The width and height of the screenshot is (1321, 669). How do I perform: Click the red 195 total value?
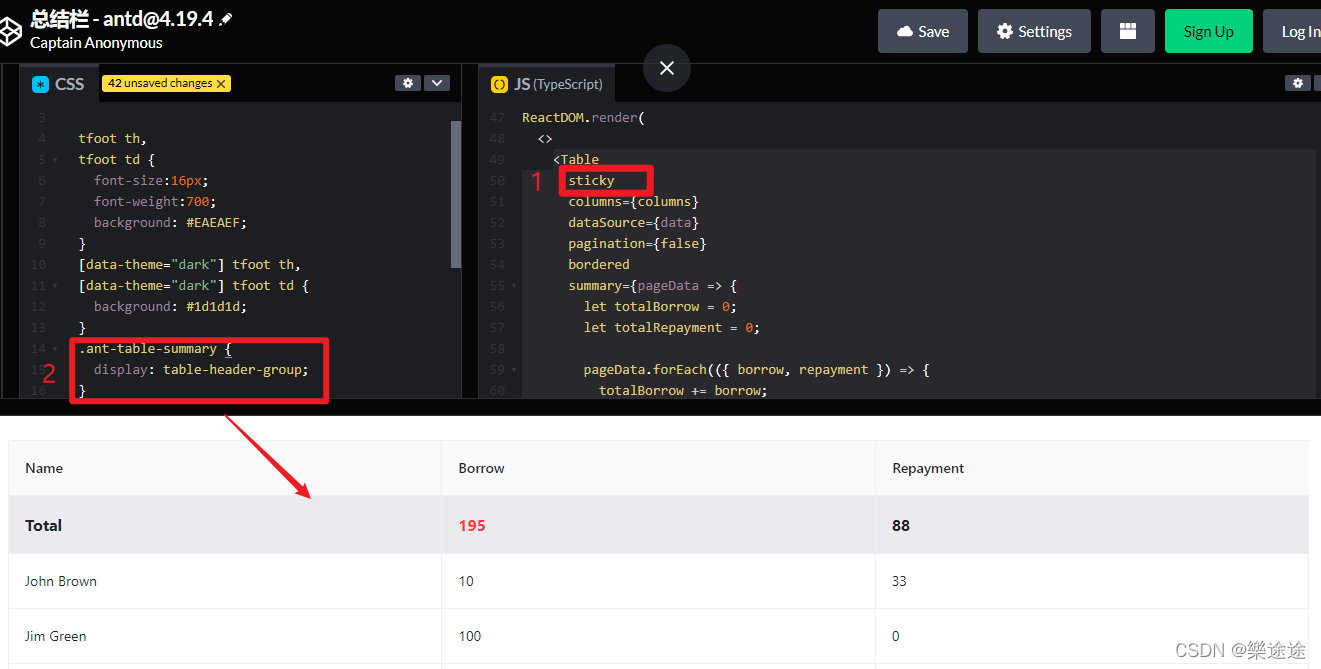pos(472,525)
